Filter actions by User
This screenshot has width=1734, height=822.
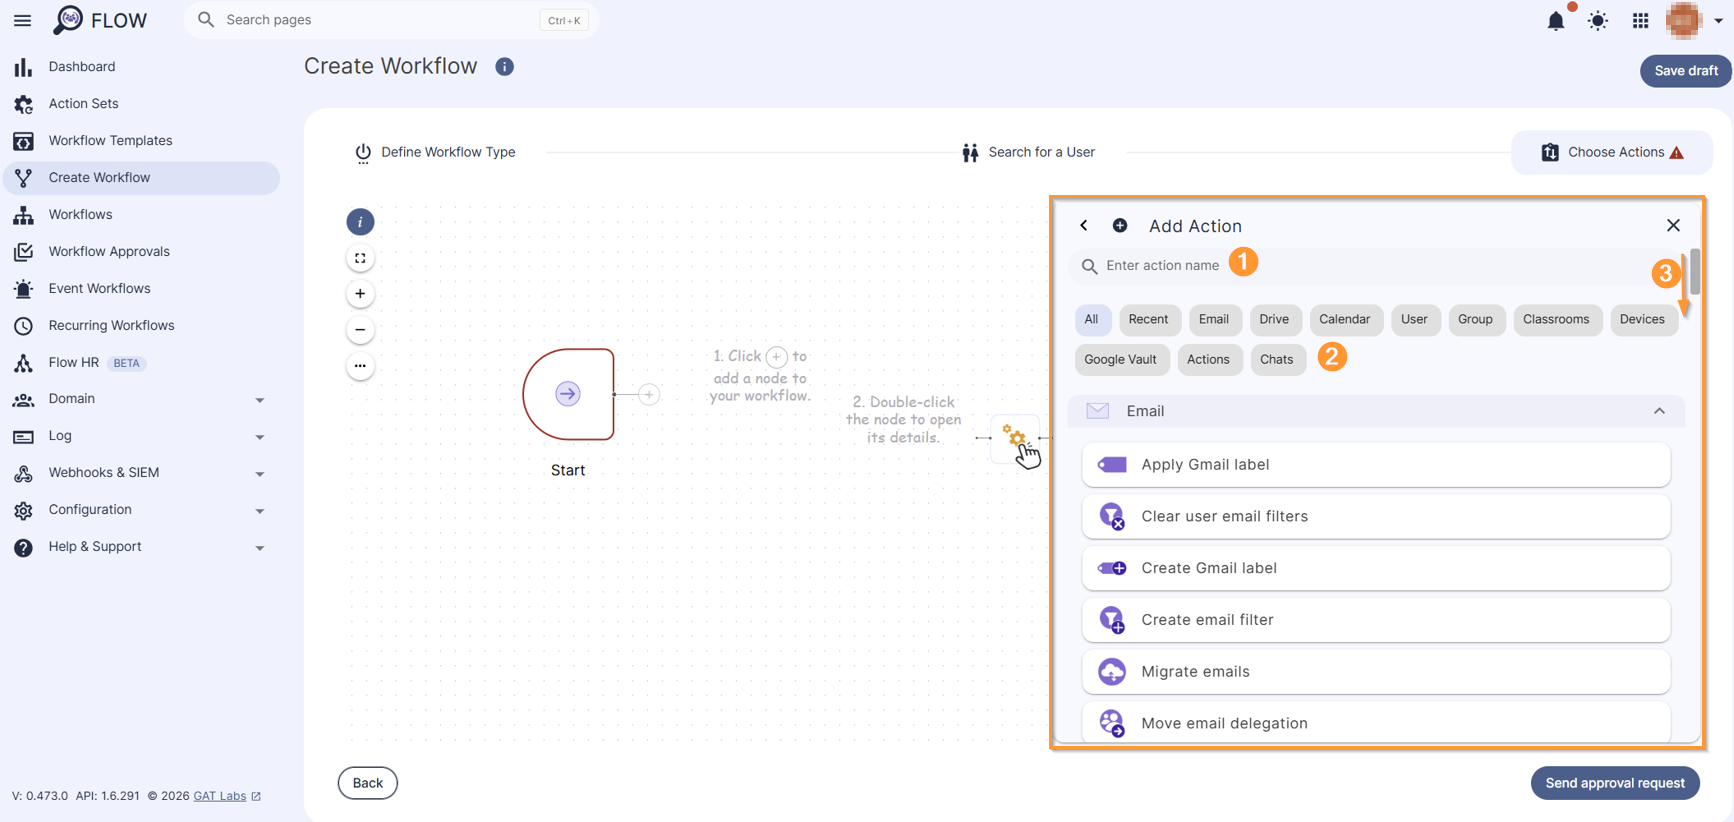[x=1414, y=320]
